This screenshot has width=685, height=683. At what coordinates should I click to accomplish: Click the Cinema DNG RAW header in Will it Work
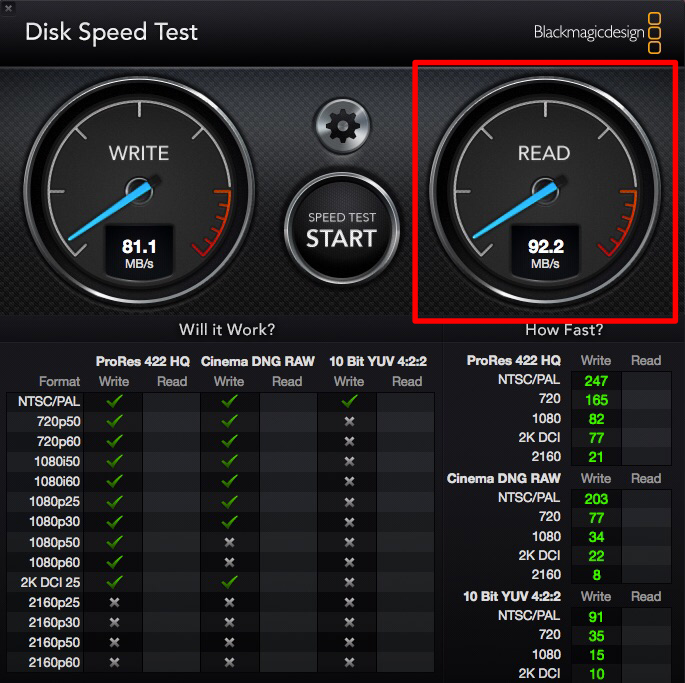click(x=258, y=361)
